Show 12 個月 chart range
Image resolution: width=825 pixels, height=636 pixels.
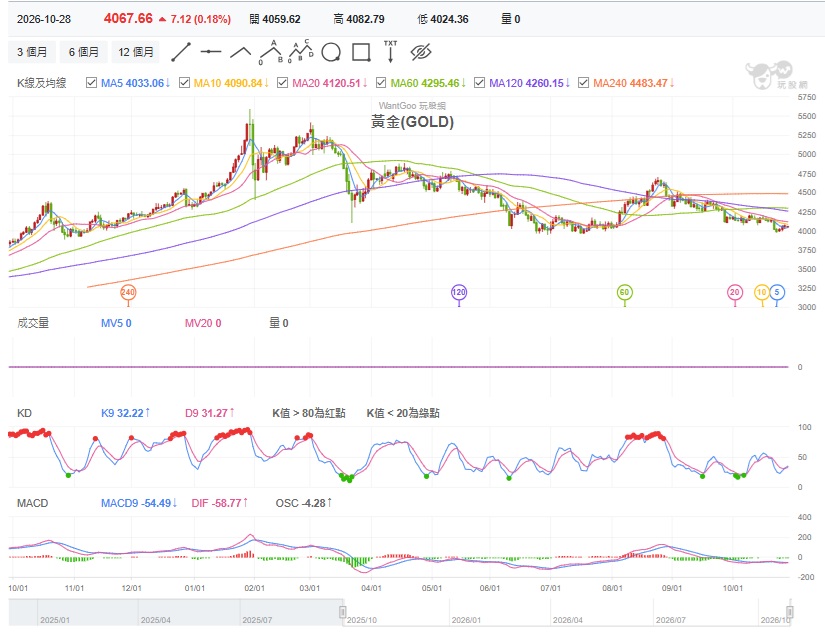136,52
